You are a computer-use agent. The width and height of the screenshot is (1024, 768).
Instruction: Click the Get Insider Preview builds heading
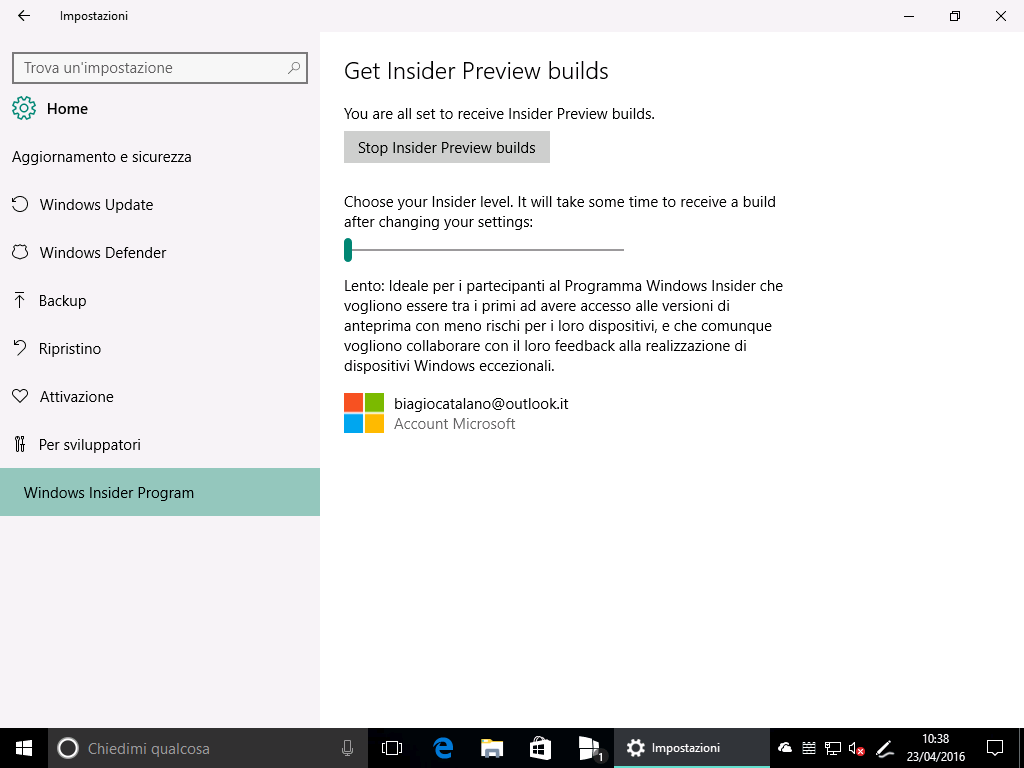[476, 71]
